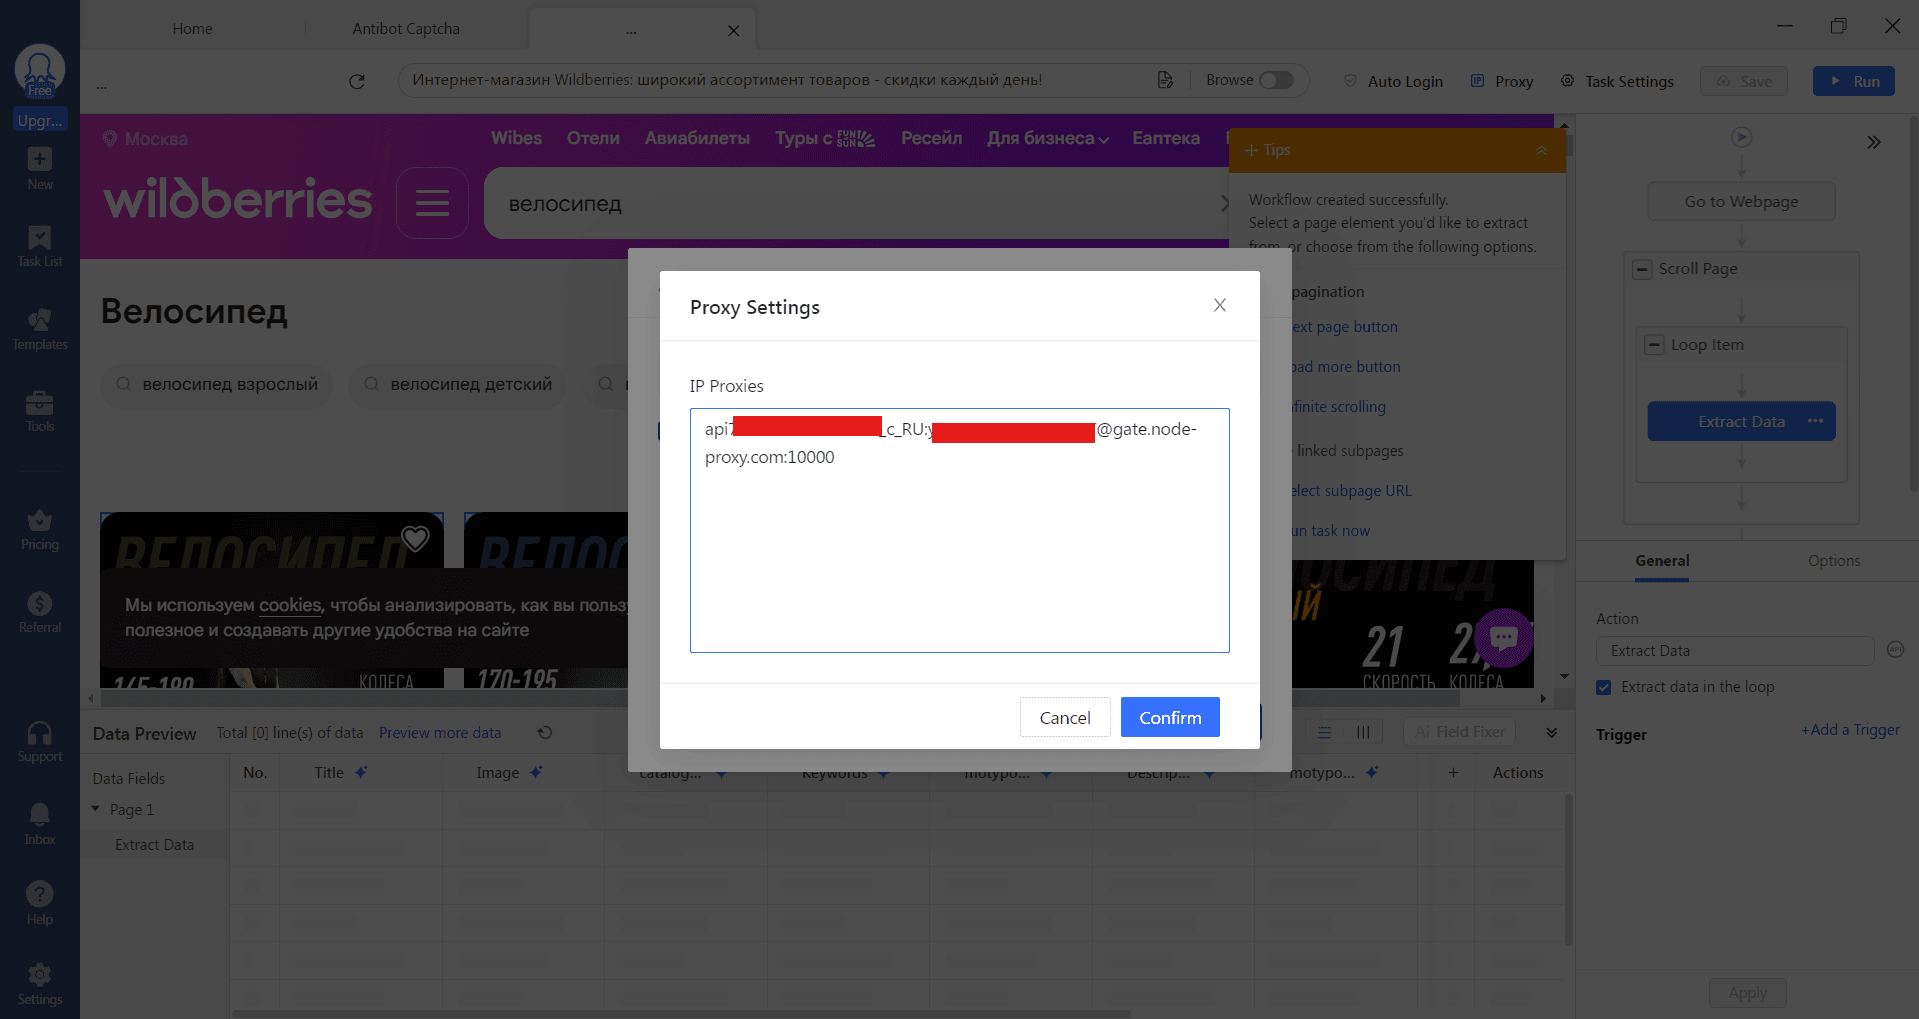Open Referral in sidebar

[x=40, y=612]
